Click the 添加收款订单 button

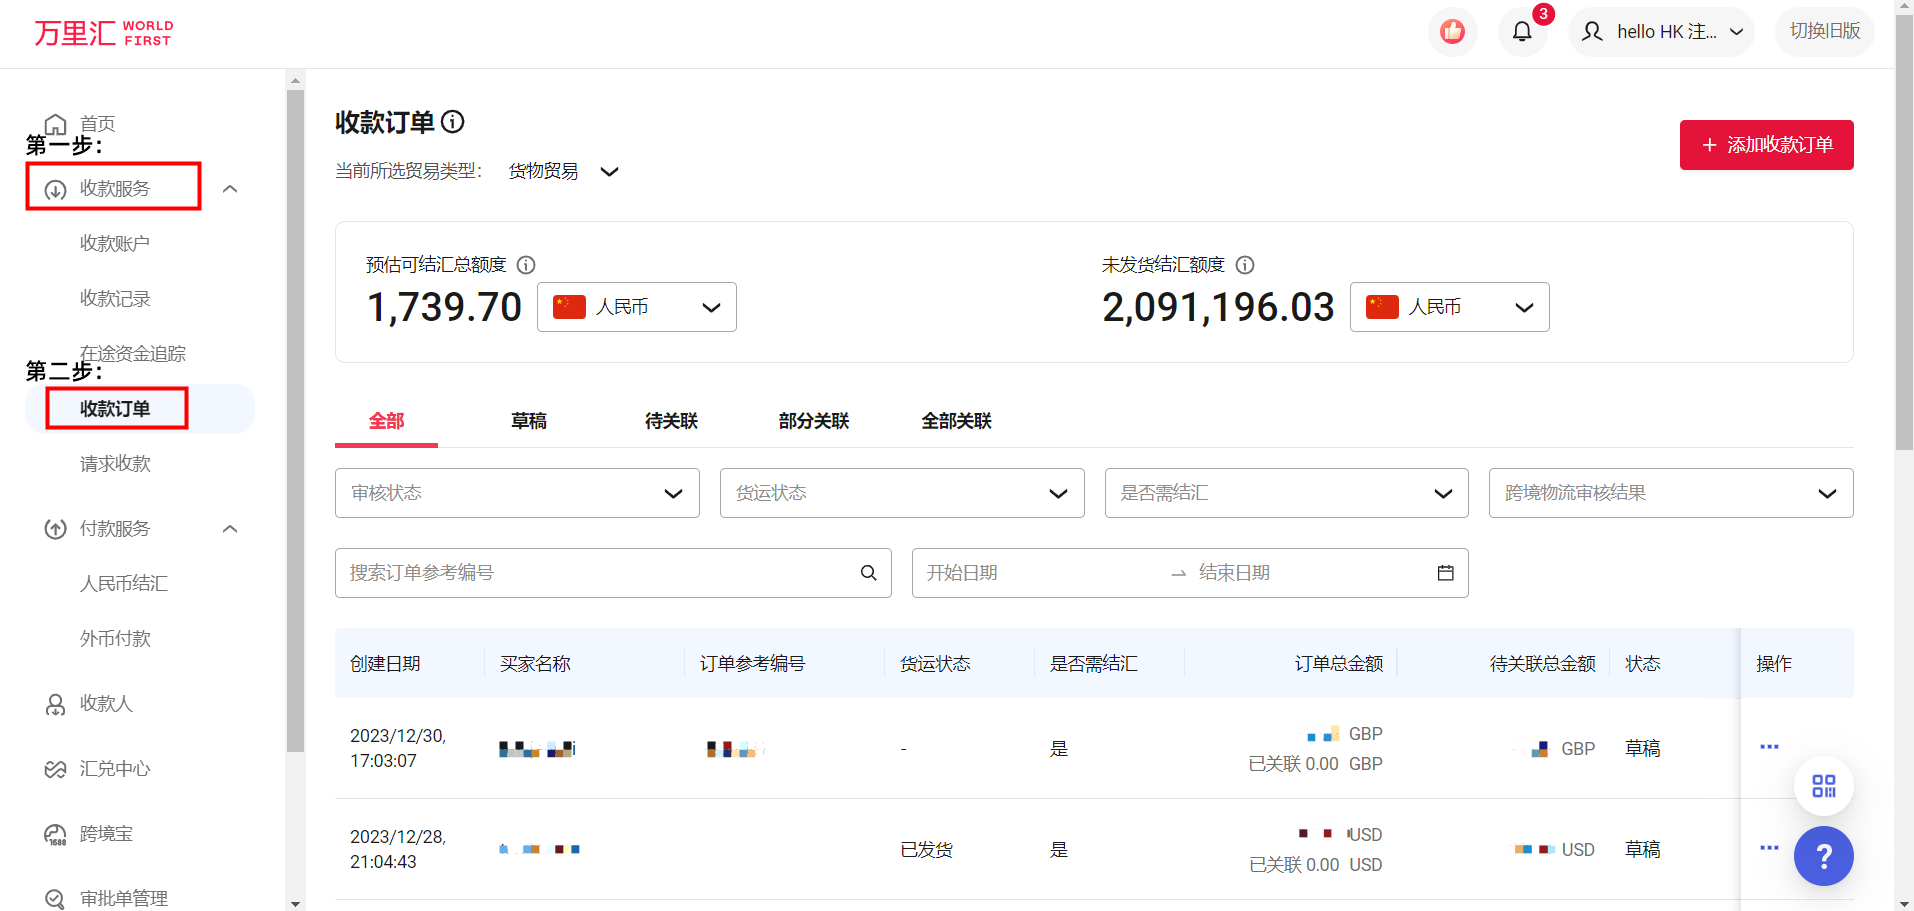pos(1766,145)
